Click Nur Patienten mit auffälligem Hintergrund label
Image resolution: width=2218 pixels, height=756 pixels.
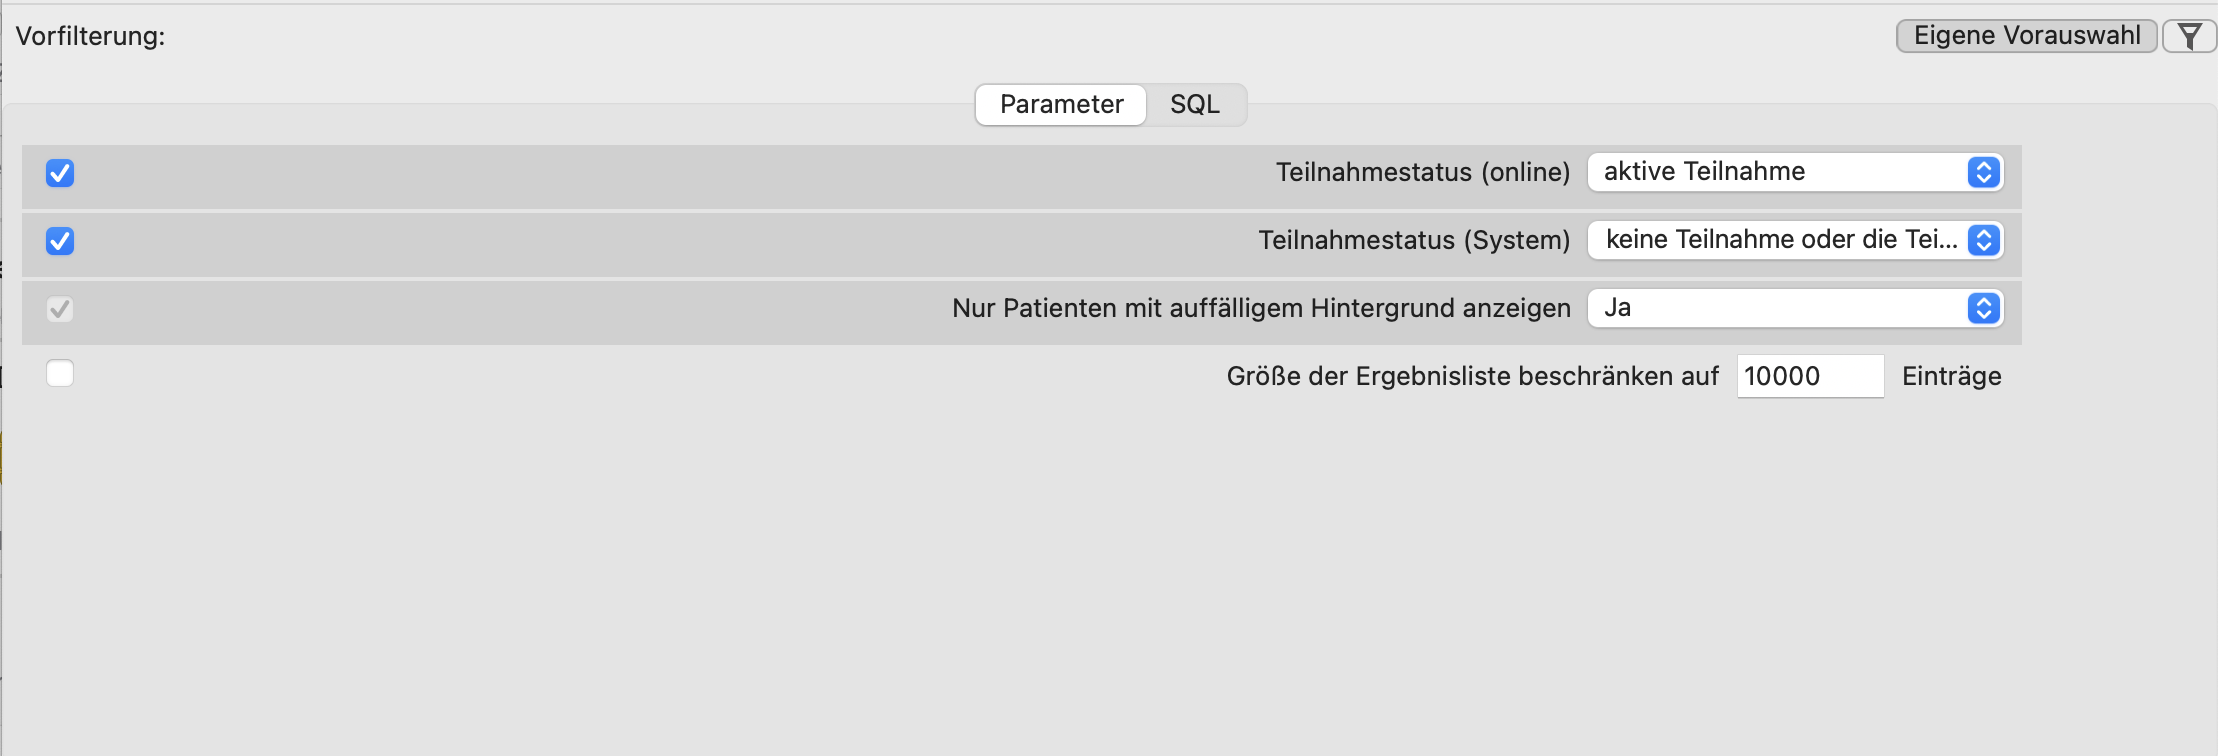[x=1261, y=308]
